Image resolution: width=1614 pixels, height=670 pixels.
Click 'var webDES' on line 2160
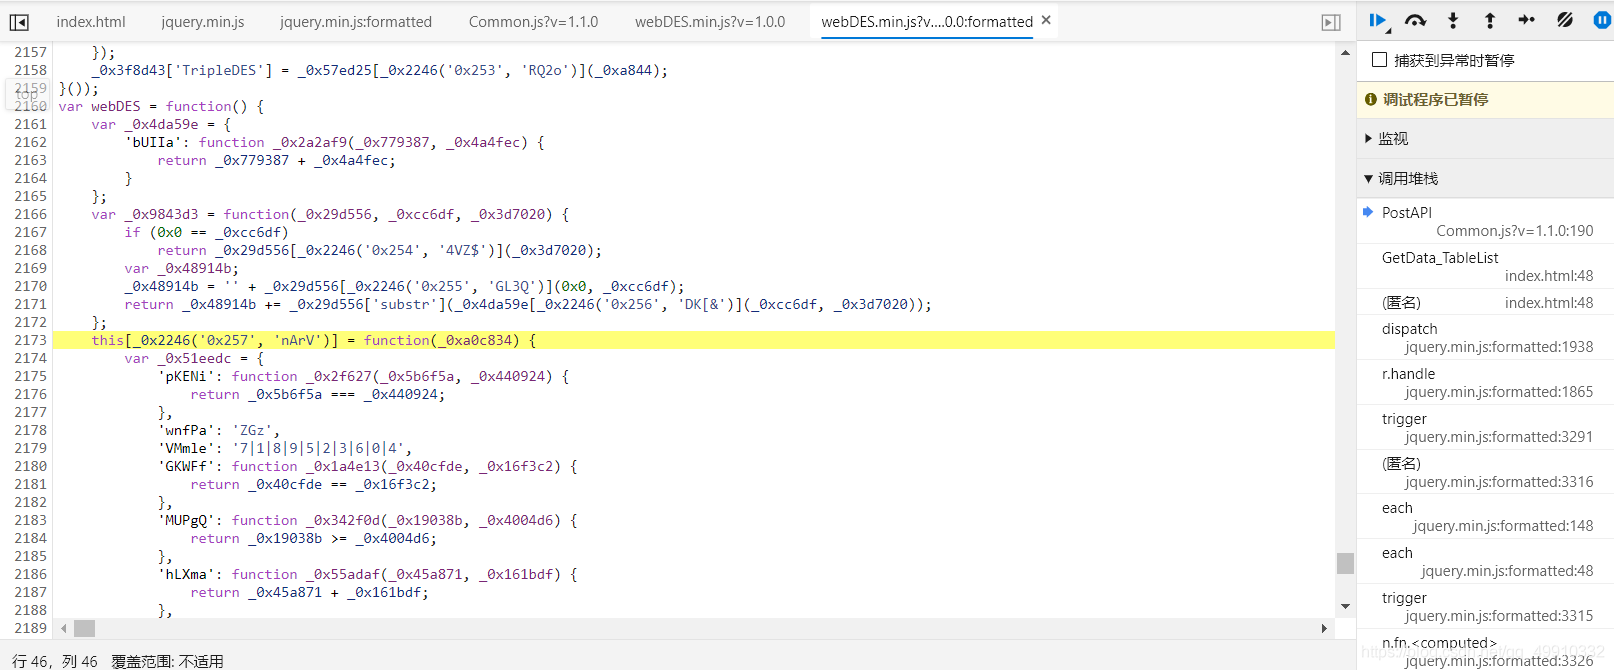(x=99, y=106)
